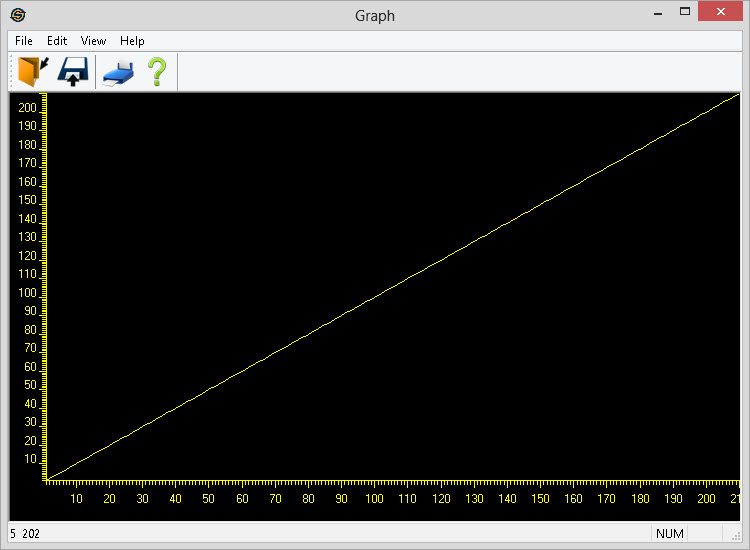Click the Save floppy disk icon
This screenshot has height=550, width=750.
[x=73, y=72]
